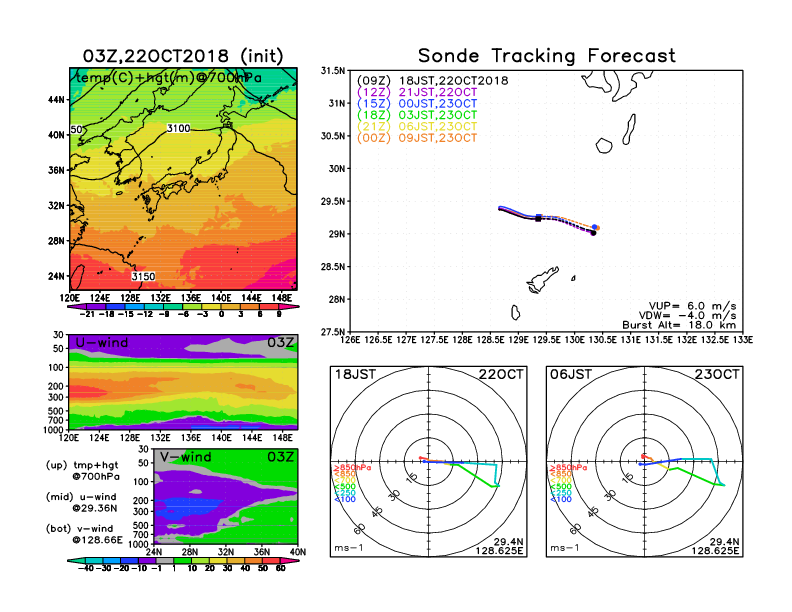
Task: Click the 'Sonde Tracking Forecast' title
Action: (x=547, y=56)
